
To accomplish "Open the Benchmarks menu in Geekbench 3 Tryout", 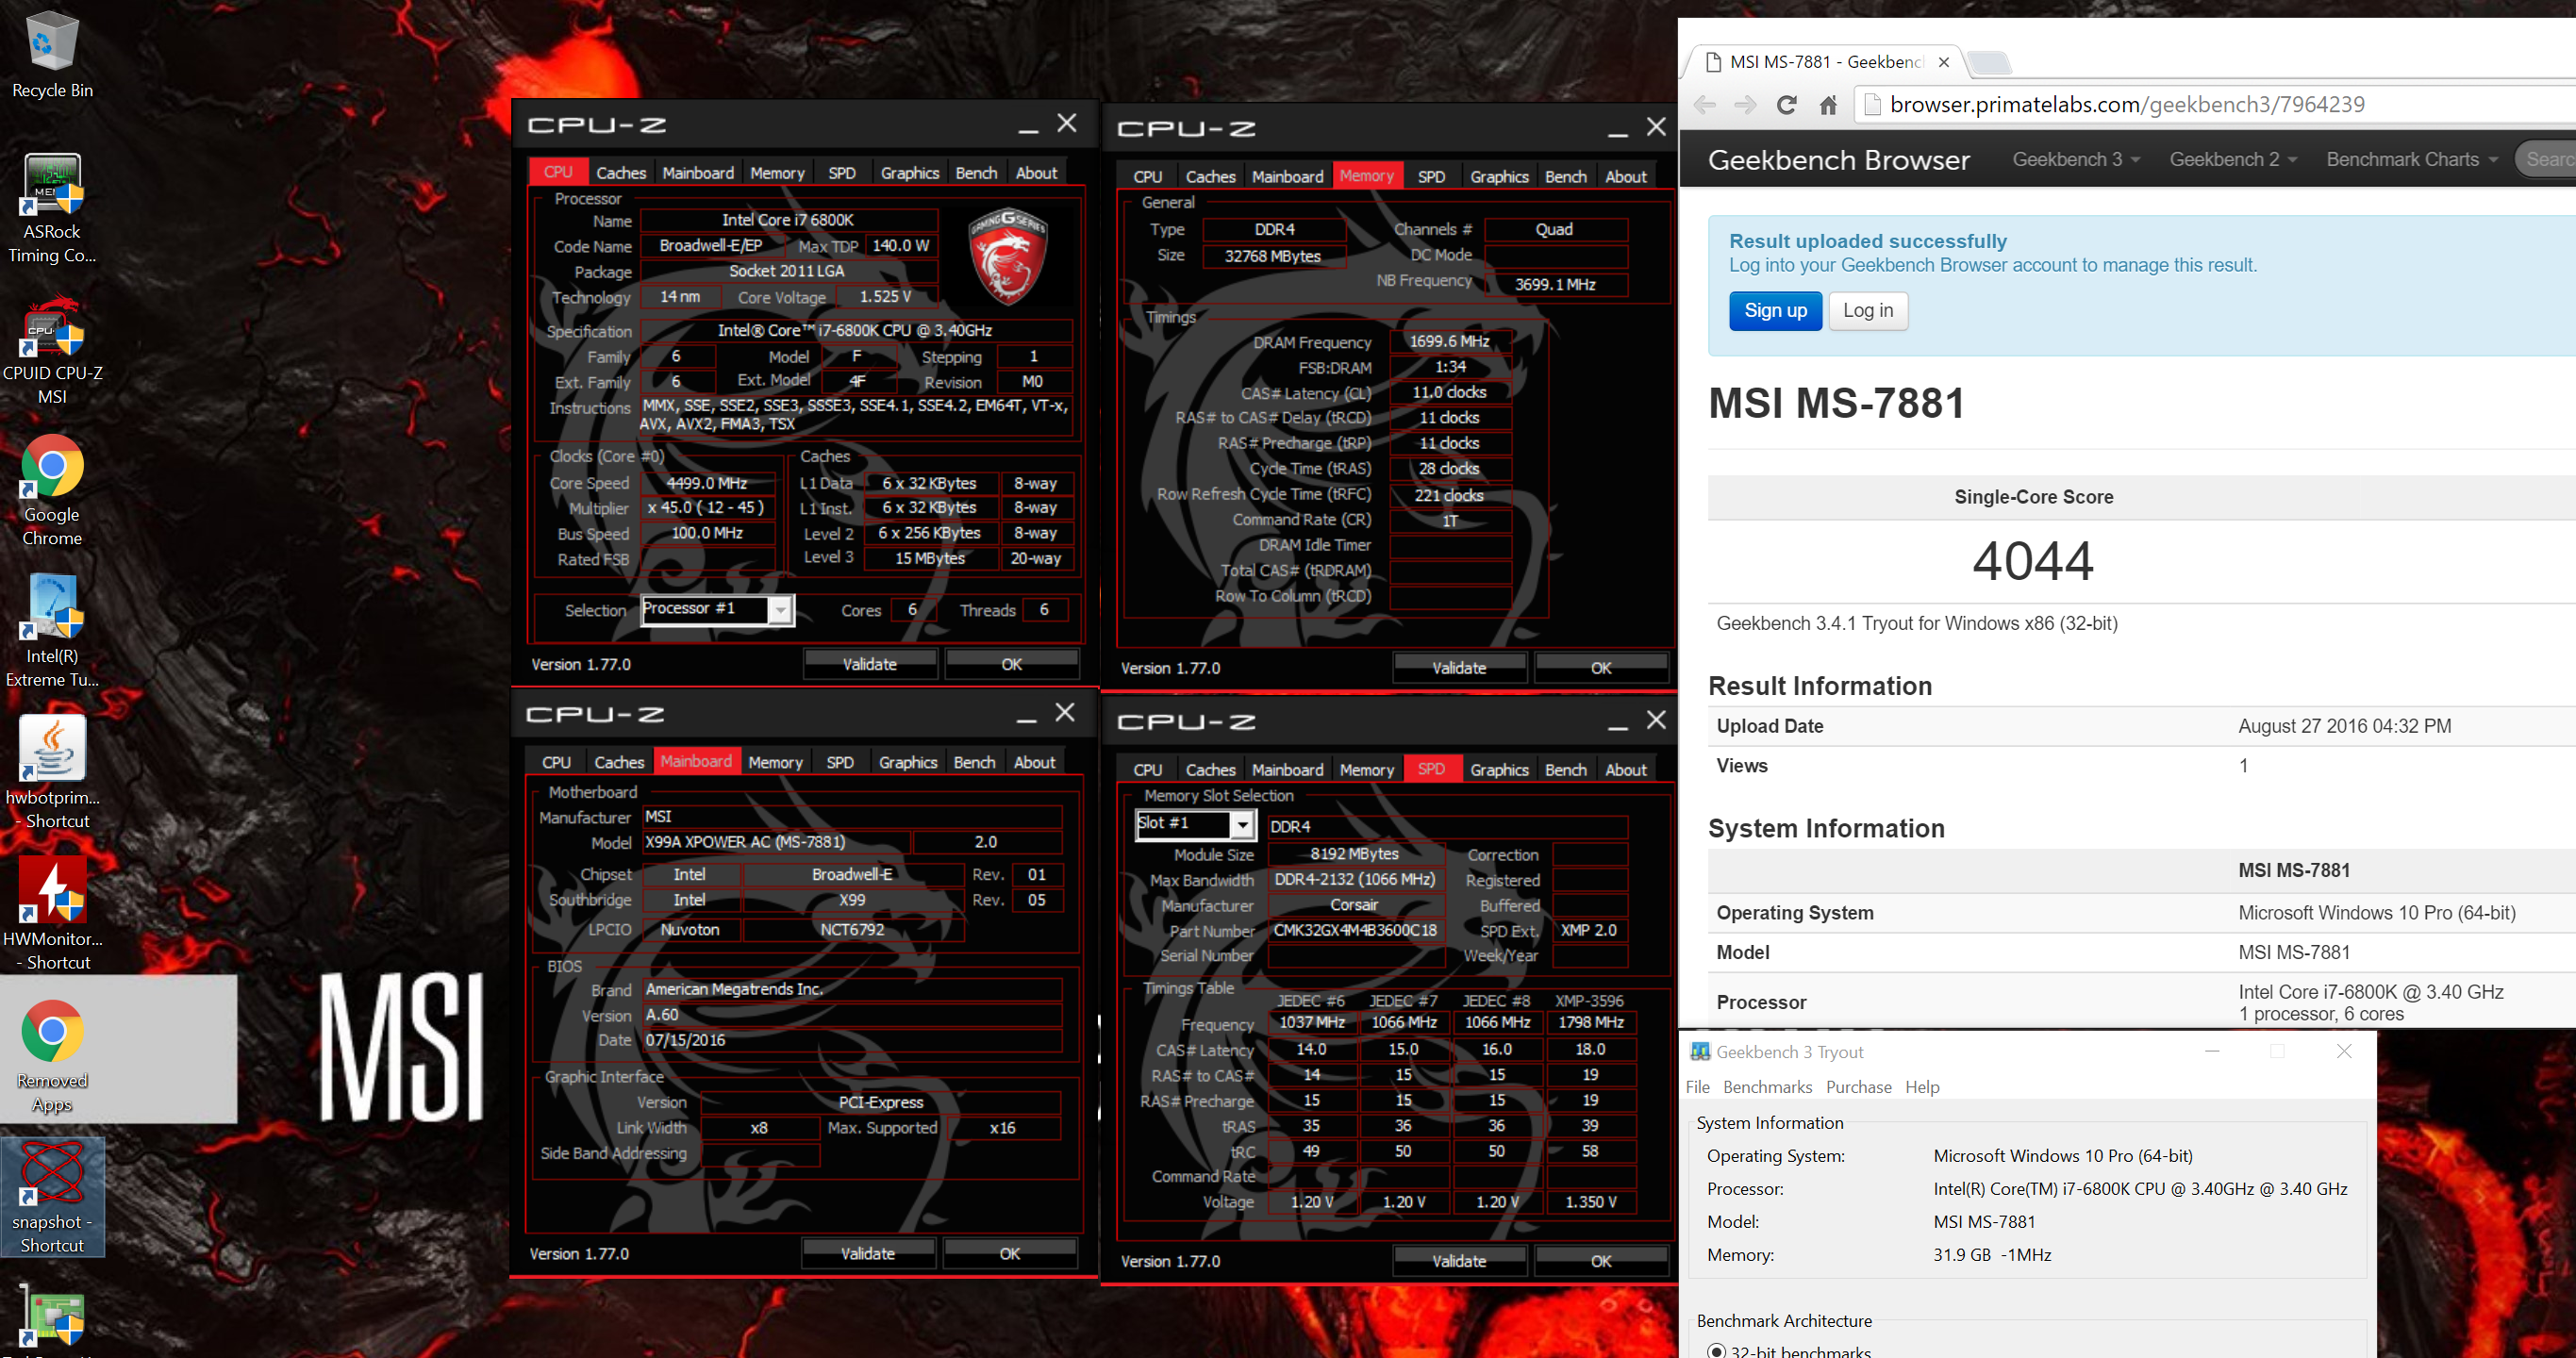I will 1767,1087.
